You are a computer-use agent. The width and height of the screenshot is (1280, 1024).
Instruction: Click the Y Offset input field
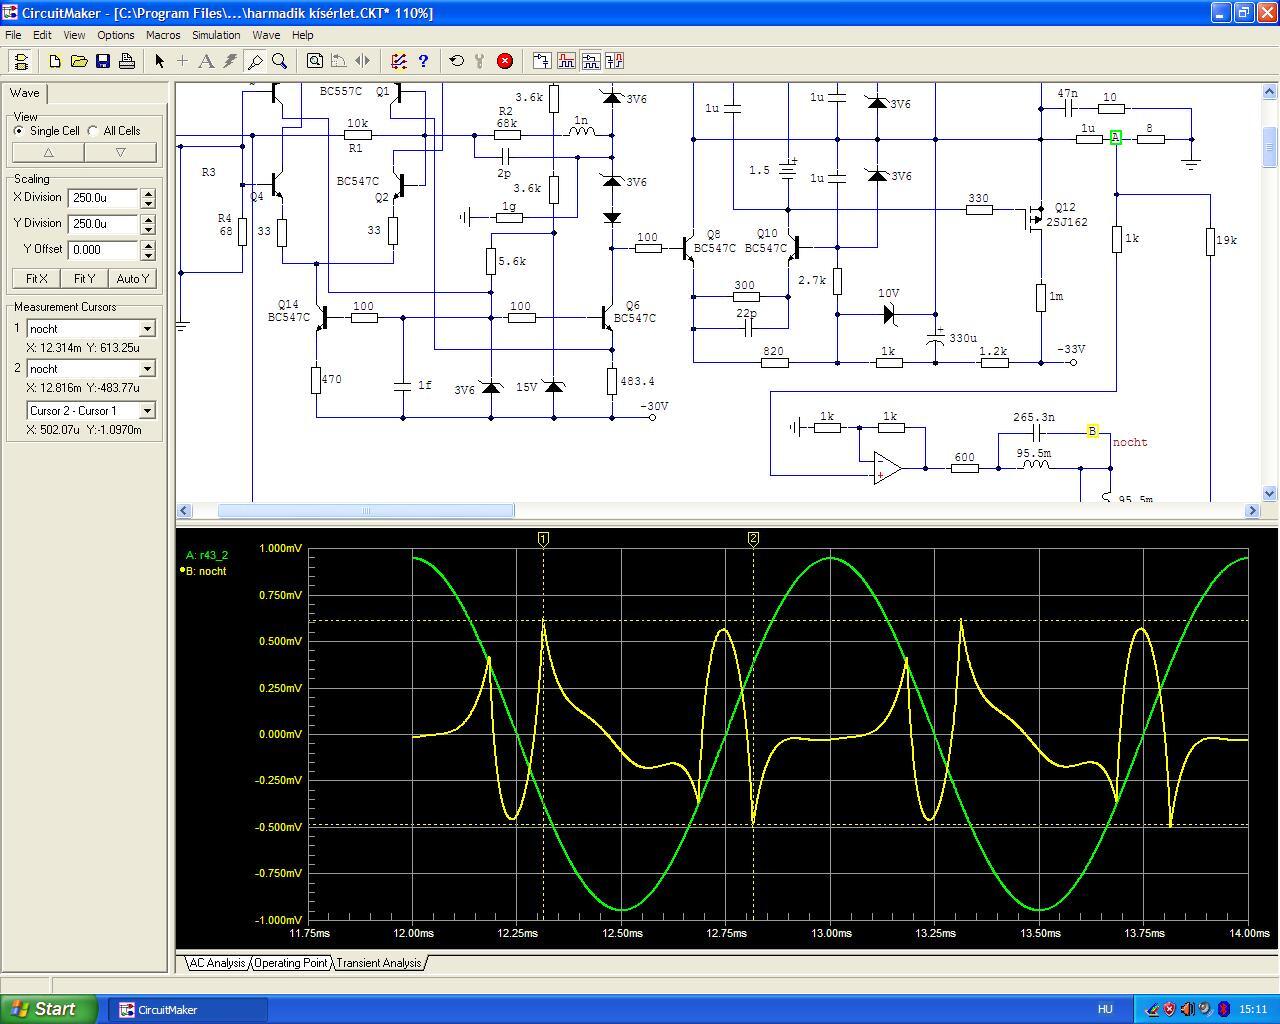104,250
